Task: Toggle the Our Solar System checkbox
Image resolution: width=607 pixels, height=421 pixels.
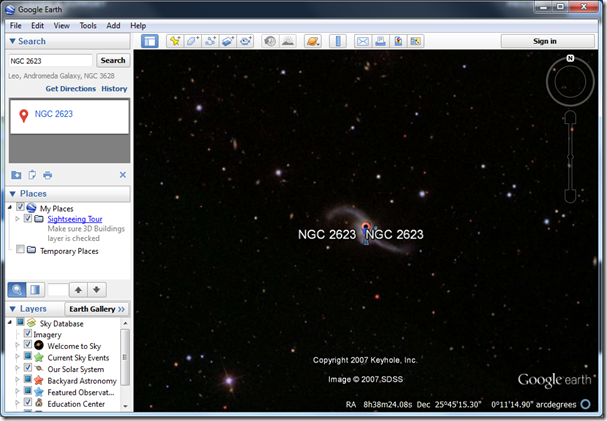Action: click(28, 367)
